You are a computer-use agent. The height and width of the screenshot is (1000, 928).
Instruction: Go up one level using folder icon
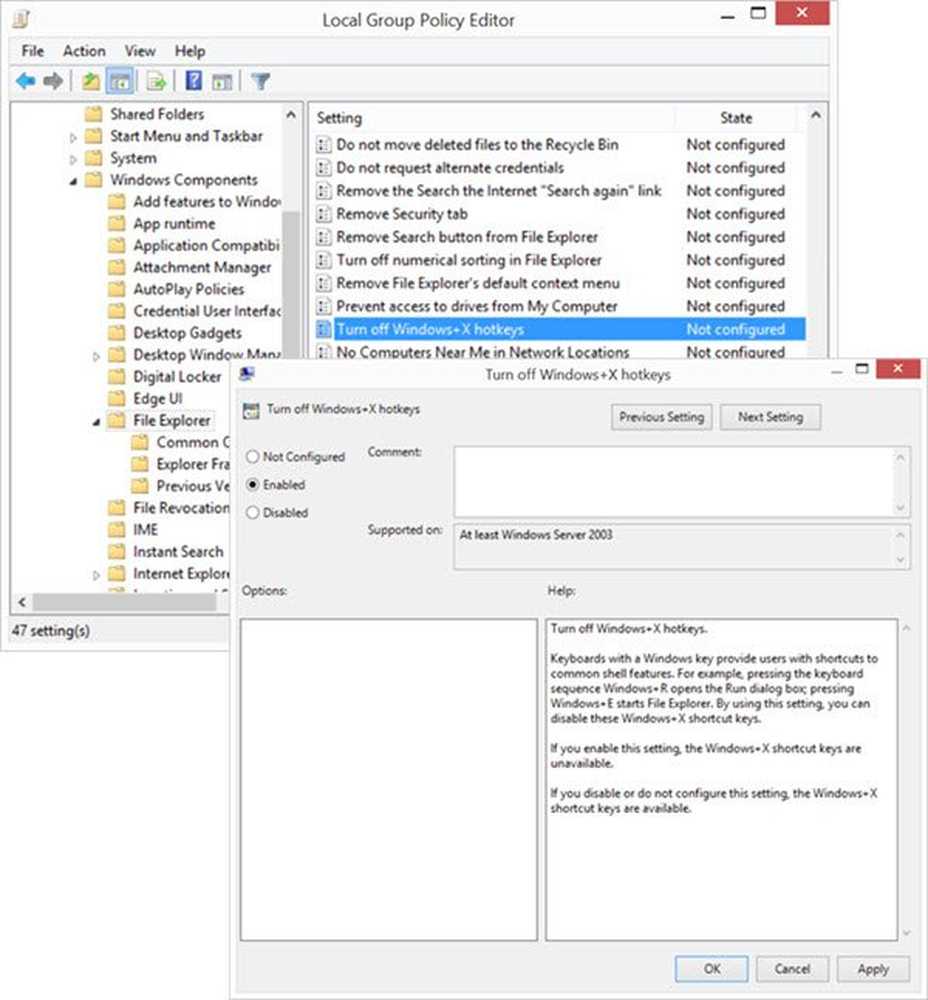pos(91,81)
